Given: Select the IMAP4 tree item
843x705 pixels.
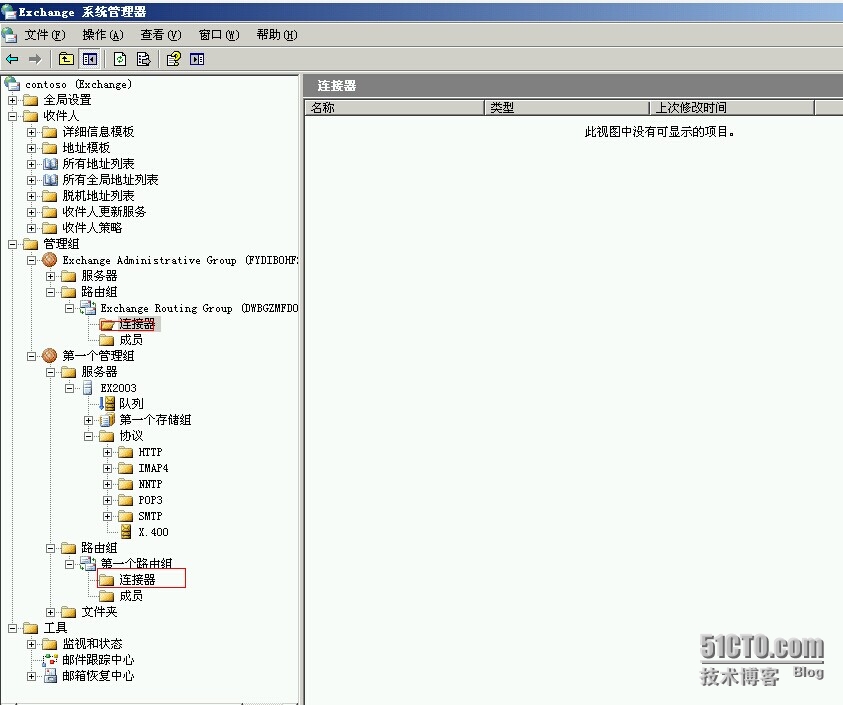Looking at the screenshot, I should coord(153,468).
